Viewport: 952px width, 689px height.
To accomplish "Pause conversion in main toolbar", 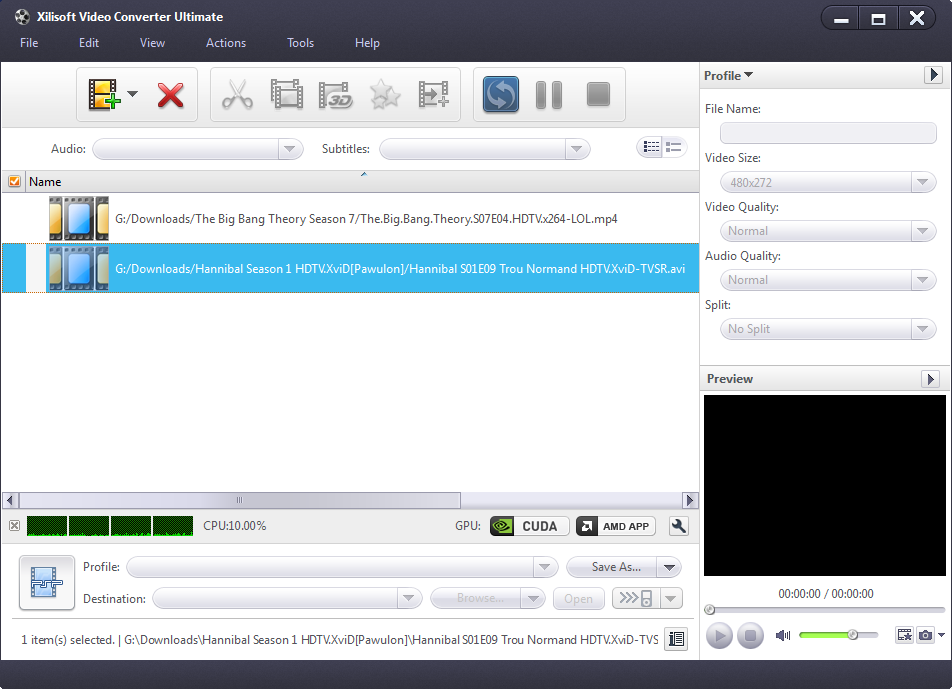I will coord(549,95).
